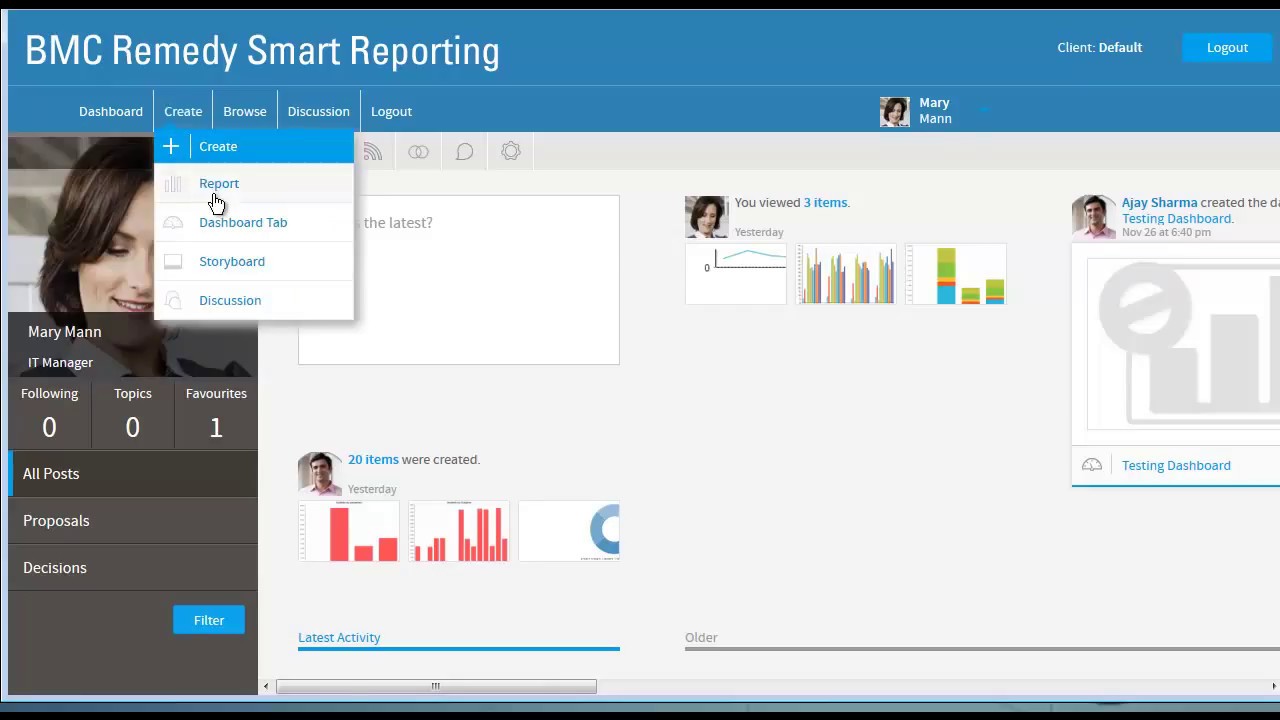Click the blue Logout button at top right
The width and height of the screenshot is (1280, 720).
point(1227,47)
